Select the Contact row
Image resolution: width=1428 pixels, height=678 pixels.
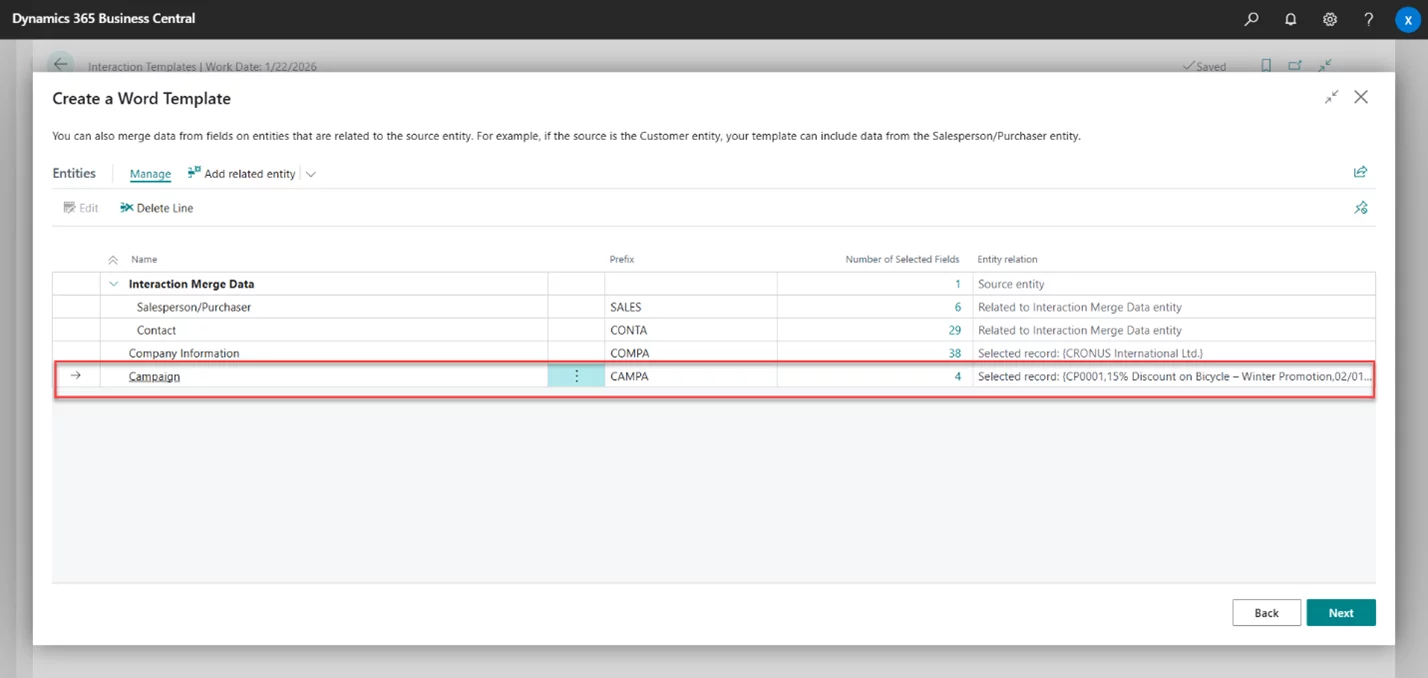[156, 330]
